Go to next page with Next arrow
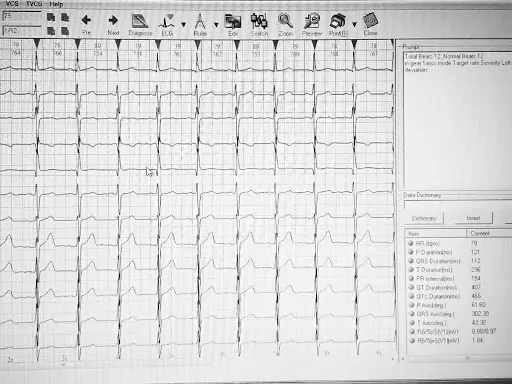The image size is (512, 384). pyautogui.click(x=113, y=24)
